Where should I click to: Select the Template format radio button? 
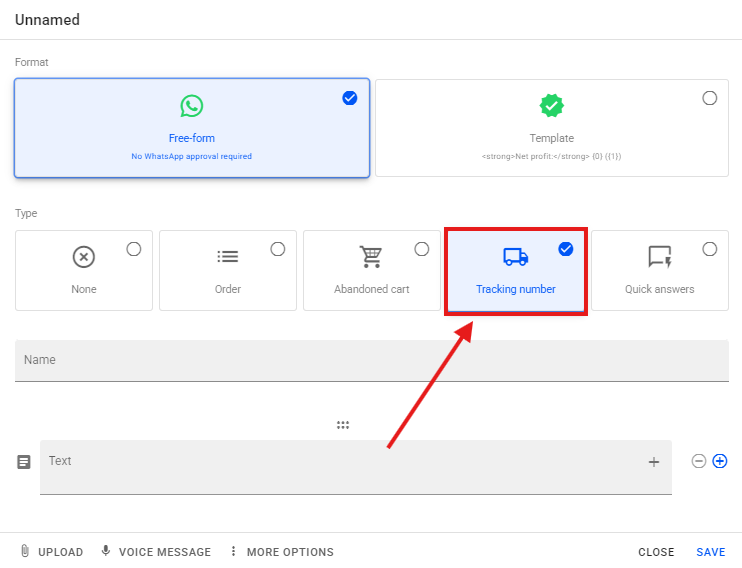click(x=709, y=98)
